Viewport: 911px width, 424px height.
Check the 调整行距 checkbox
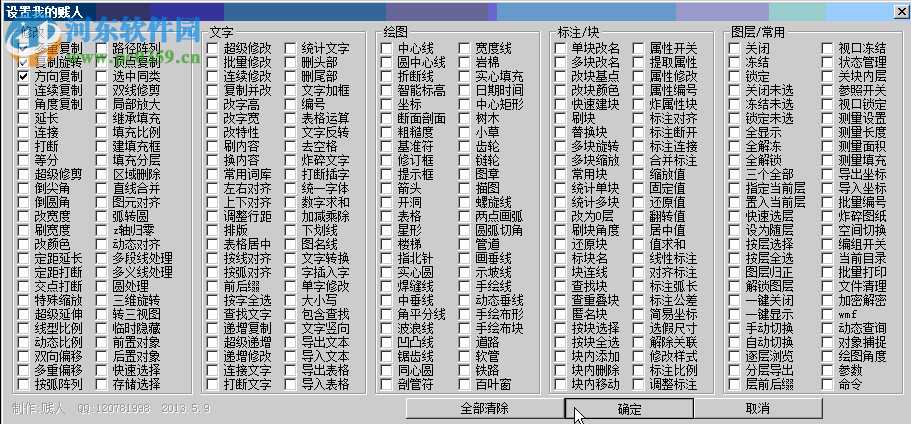213,216
